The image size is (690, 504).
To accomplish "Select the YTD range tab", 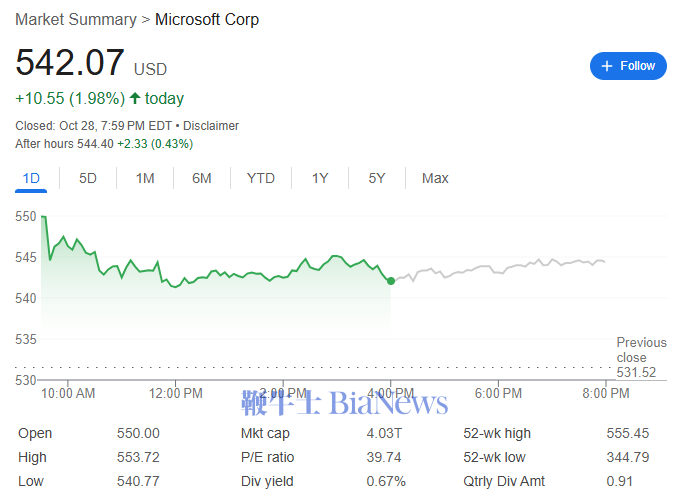I will tap(261, 178).
